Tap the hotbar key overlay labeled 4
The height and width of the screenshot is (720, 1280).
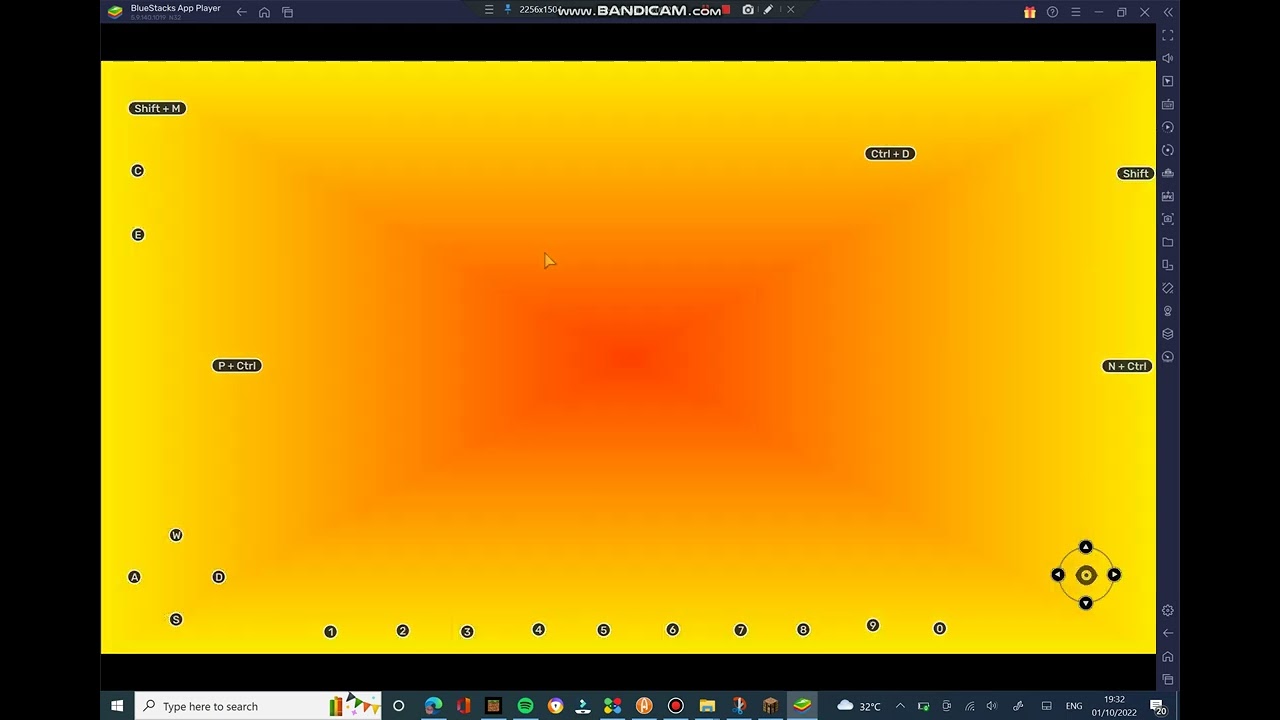pos(539,630)
